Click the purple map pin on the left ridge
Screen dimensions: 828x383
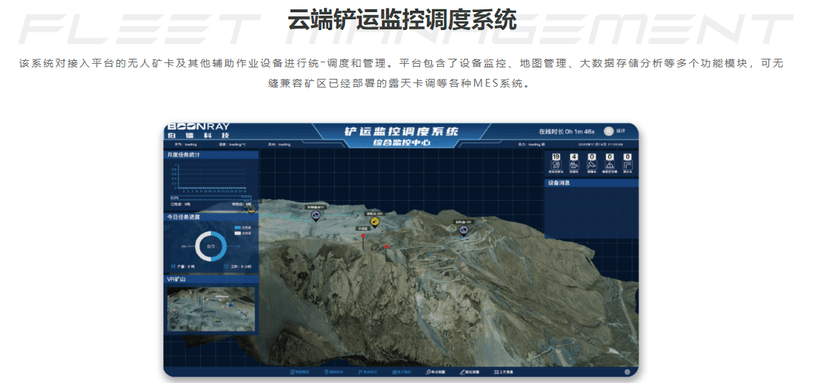point(316,216)
